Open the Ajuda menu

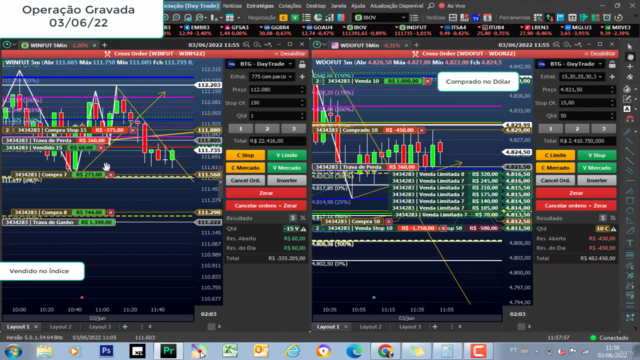[358, 6]
